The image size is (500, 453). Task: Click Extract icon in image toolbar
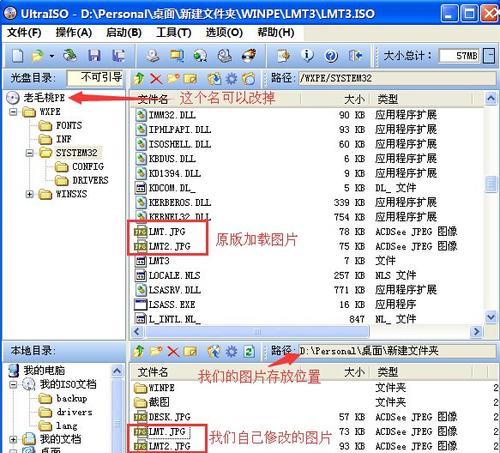214,79
